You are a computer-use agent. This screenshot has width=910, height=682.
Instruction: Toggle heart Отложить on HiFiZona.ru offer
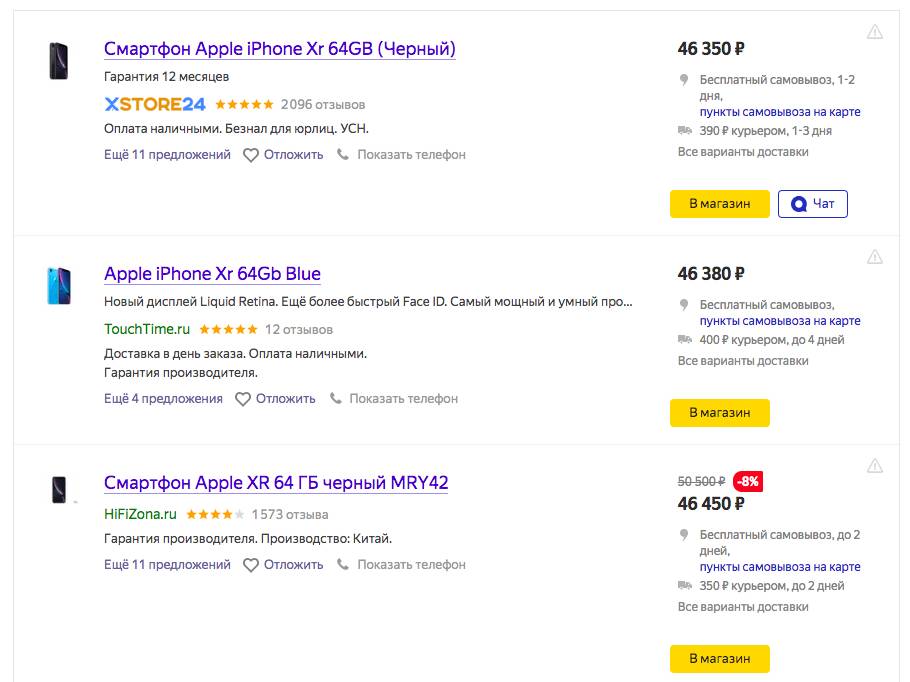[283, 565]
